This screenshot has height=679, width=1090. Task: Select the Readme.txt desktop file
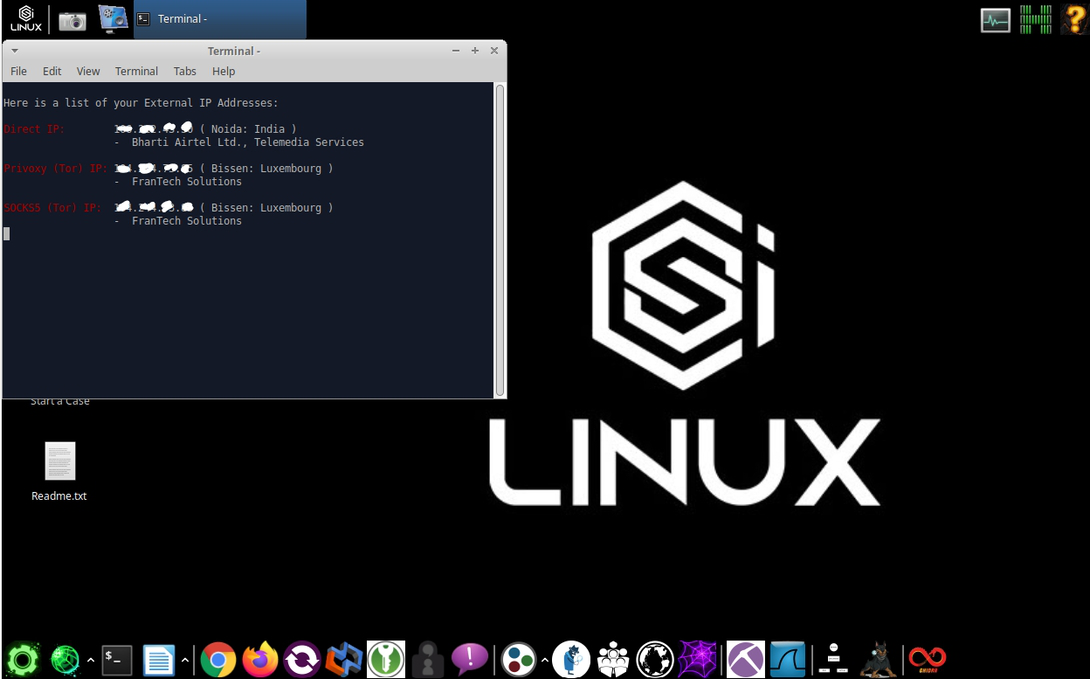[x=59, y=471]
